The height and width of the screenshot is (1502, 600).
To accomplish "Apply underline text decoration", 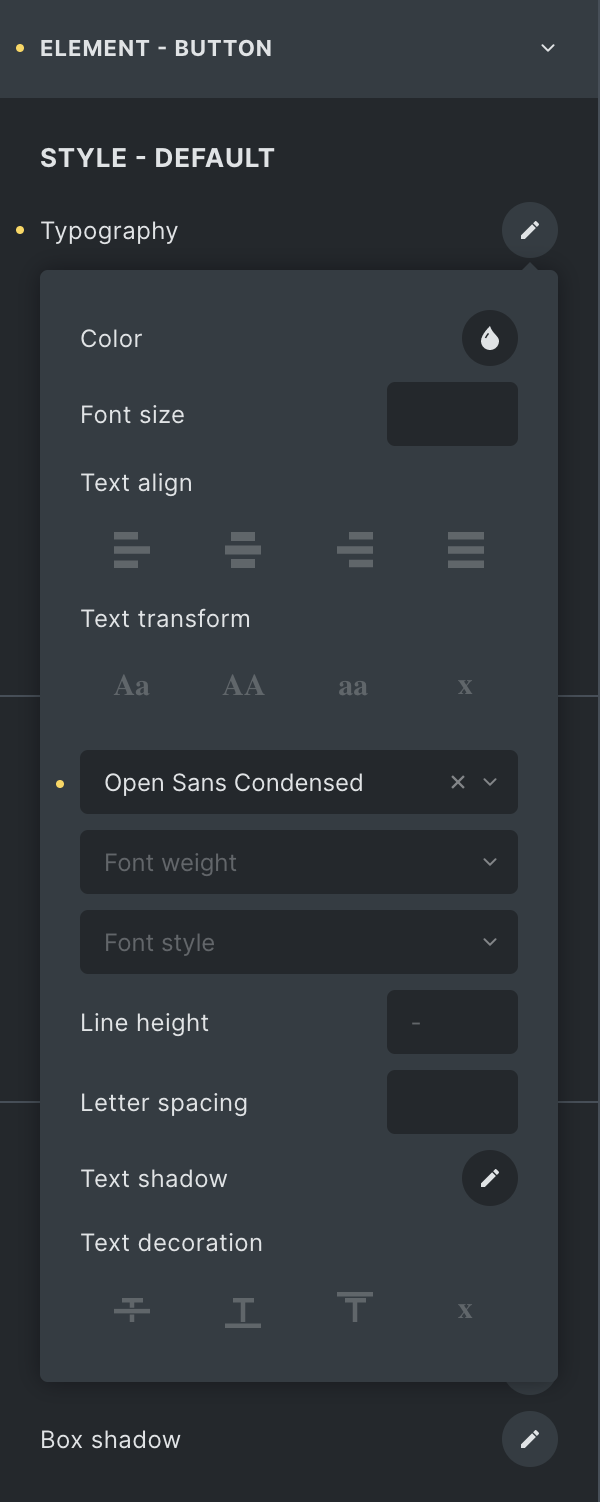I will [243, 1310].
